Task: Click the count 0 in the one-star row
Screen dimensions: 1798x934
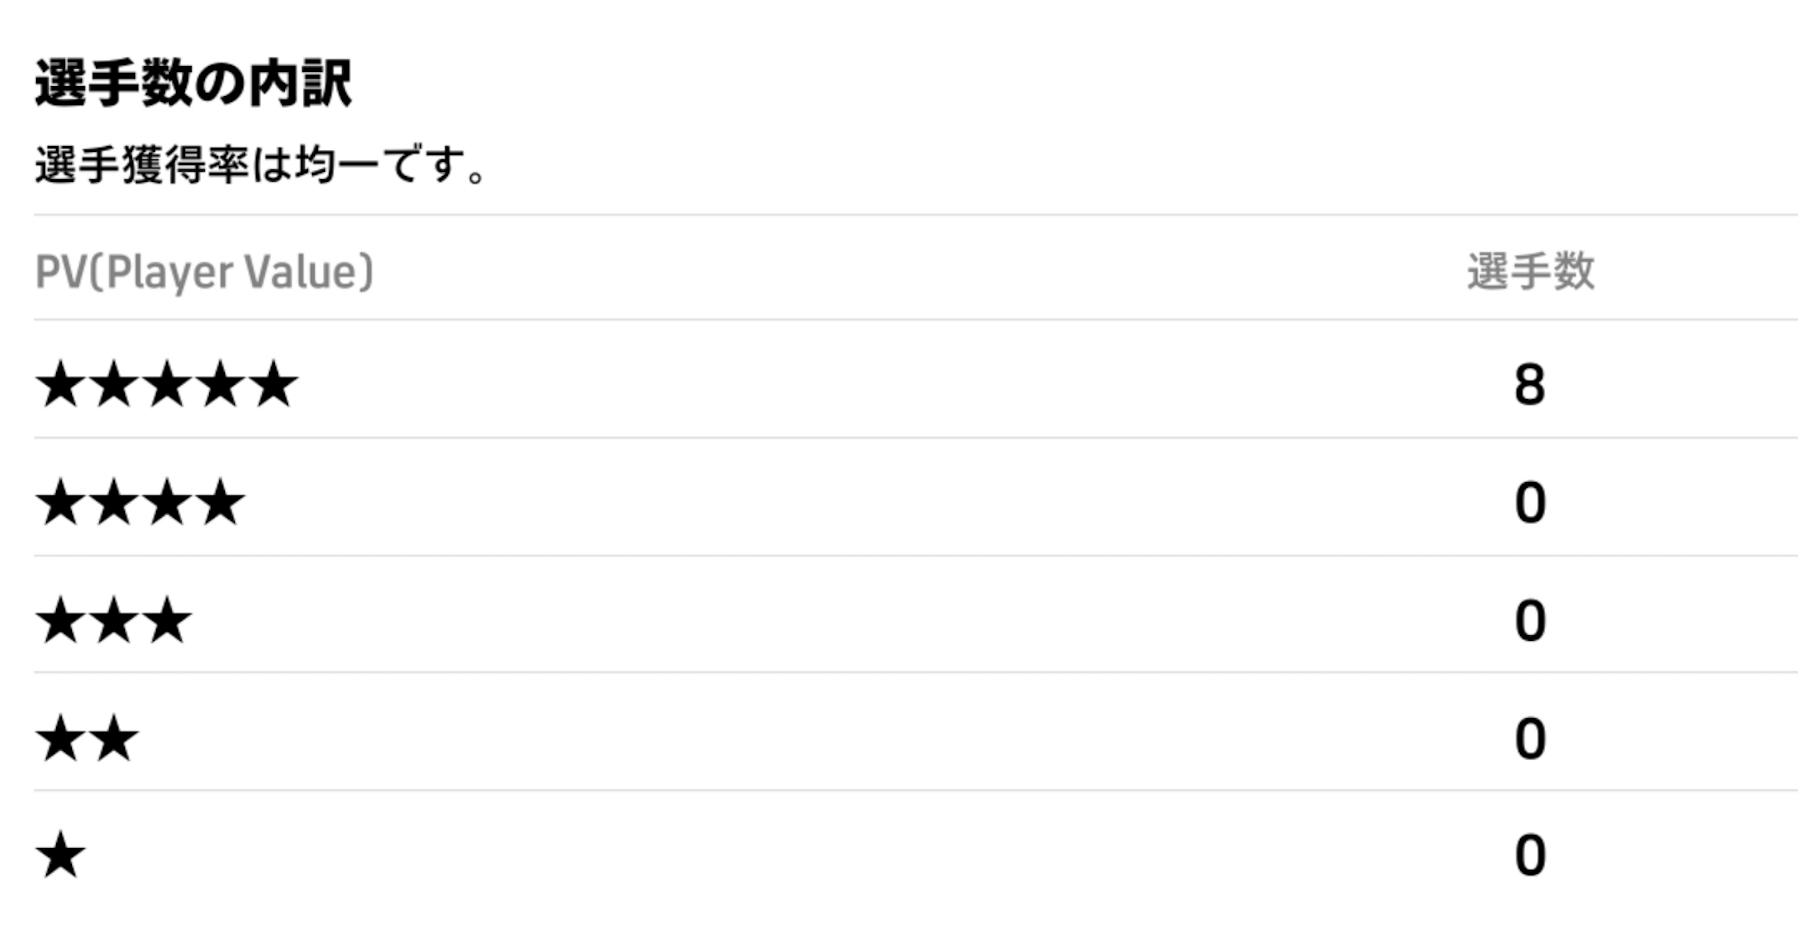Action: click(x=1529, y=856)
